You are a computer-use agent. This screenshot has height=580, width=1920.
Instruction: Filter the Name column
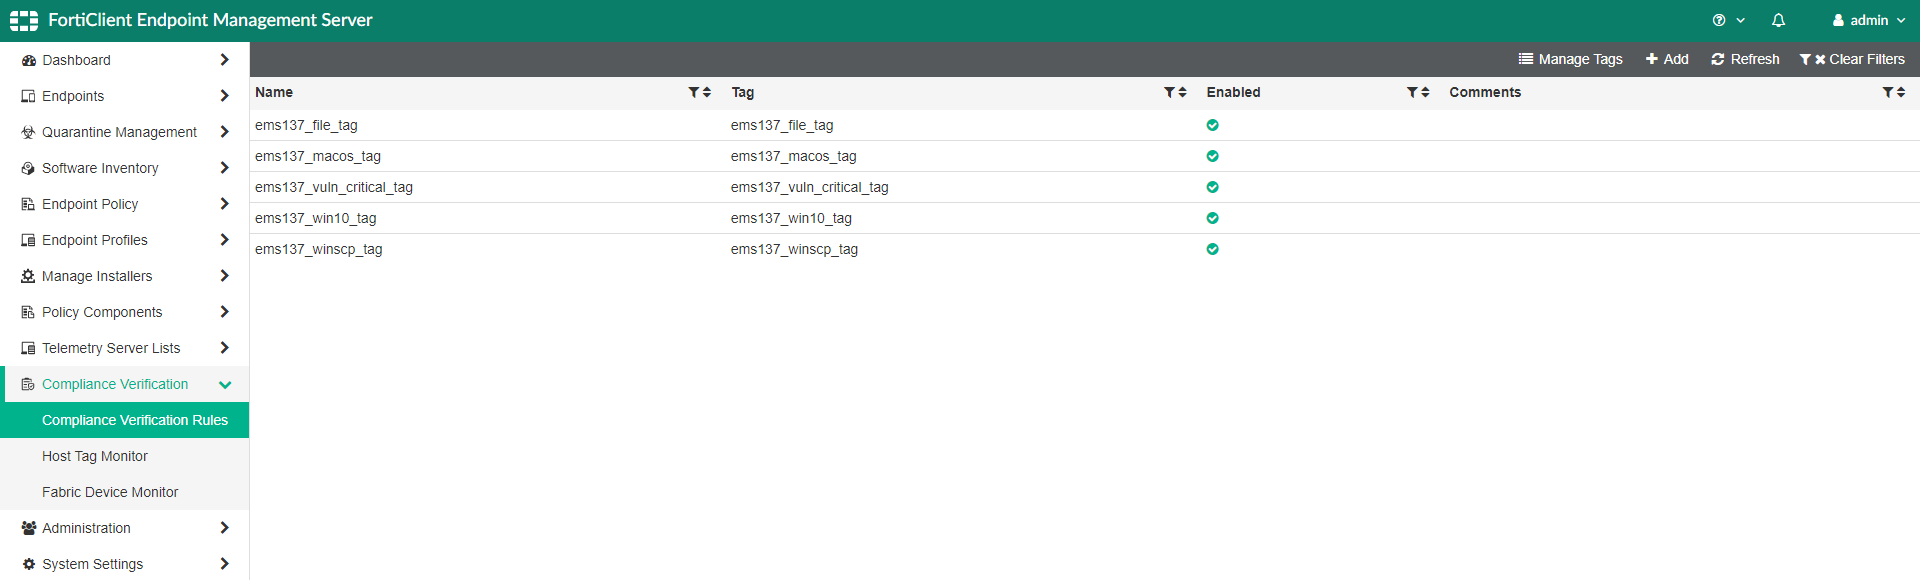coord(694,92)
